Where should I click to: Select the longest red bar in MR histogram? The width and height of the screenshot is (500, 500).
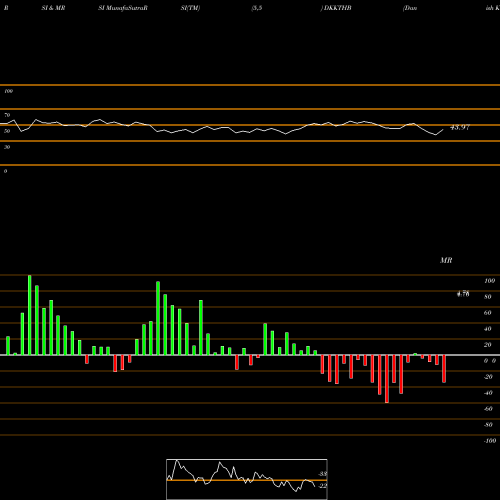pyautogui.click(x=387, y=379)
